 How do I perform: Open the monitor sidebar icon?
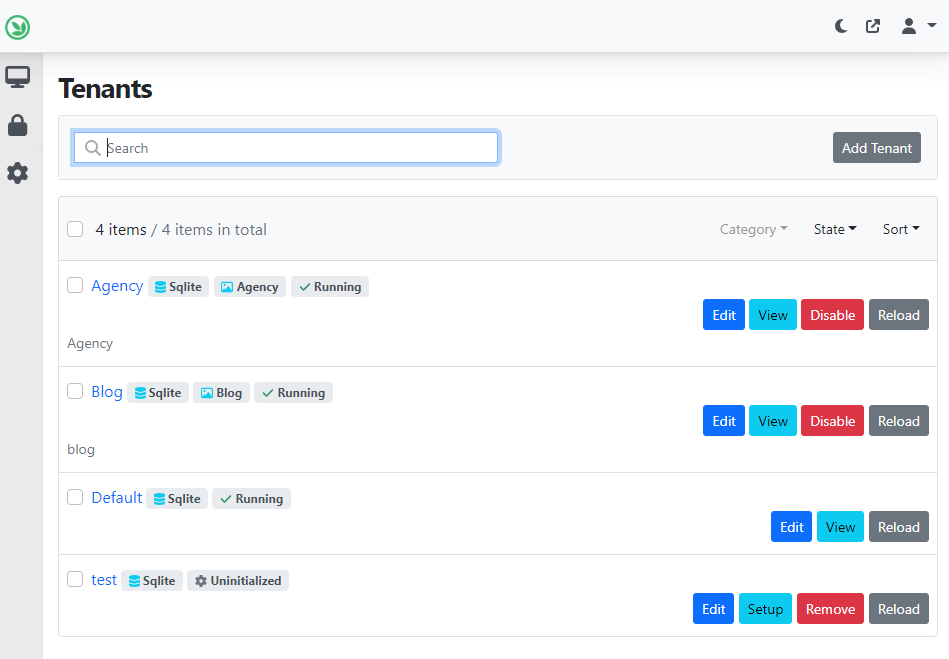18,77
